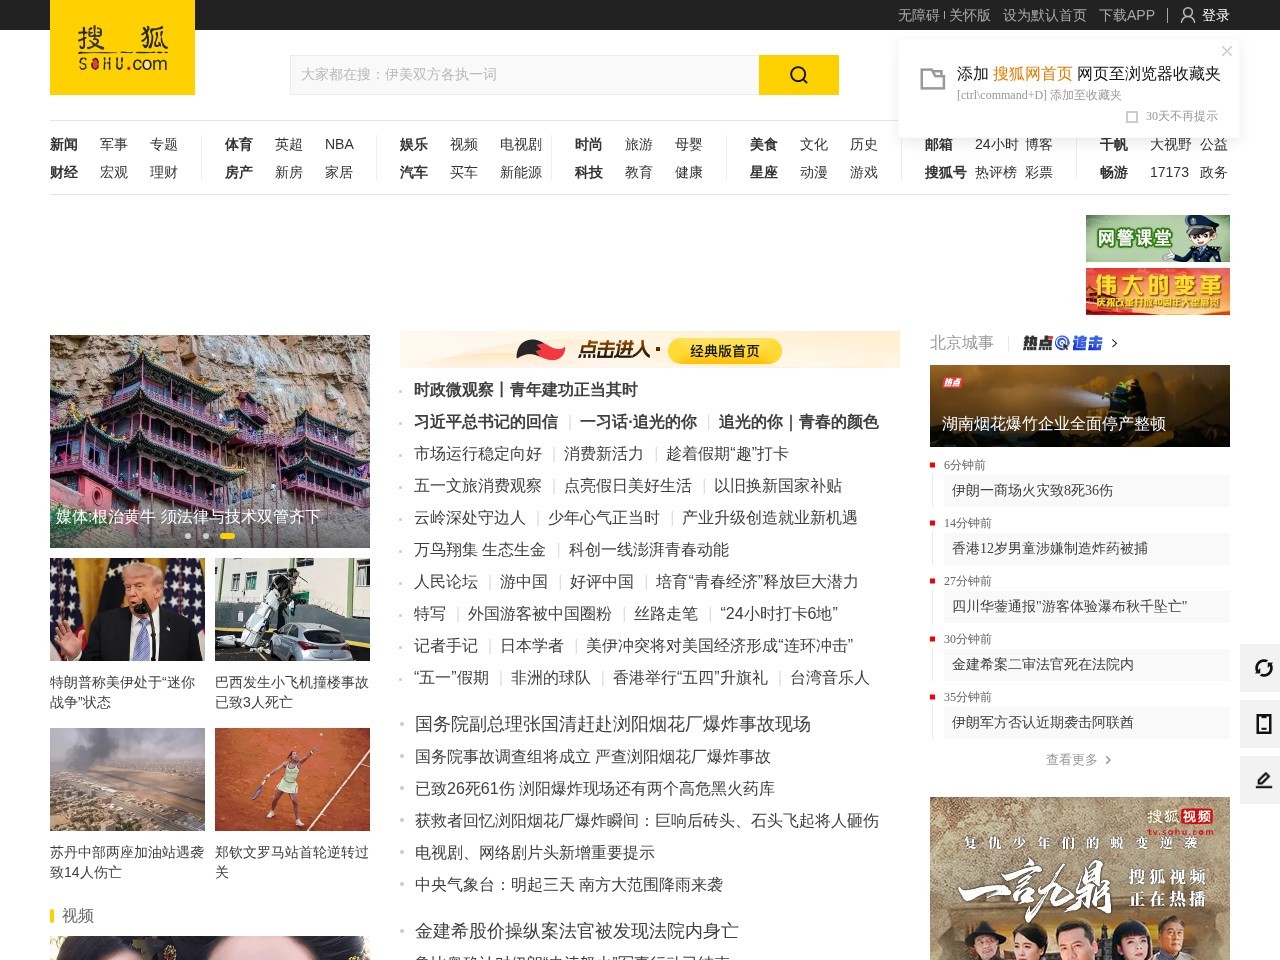Click the yellow search magnifier button

point(798,75)
